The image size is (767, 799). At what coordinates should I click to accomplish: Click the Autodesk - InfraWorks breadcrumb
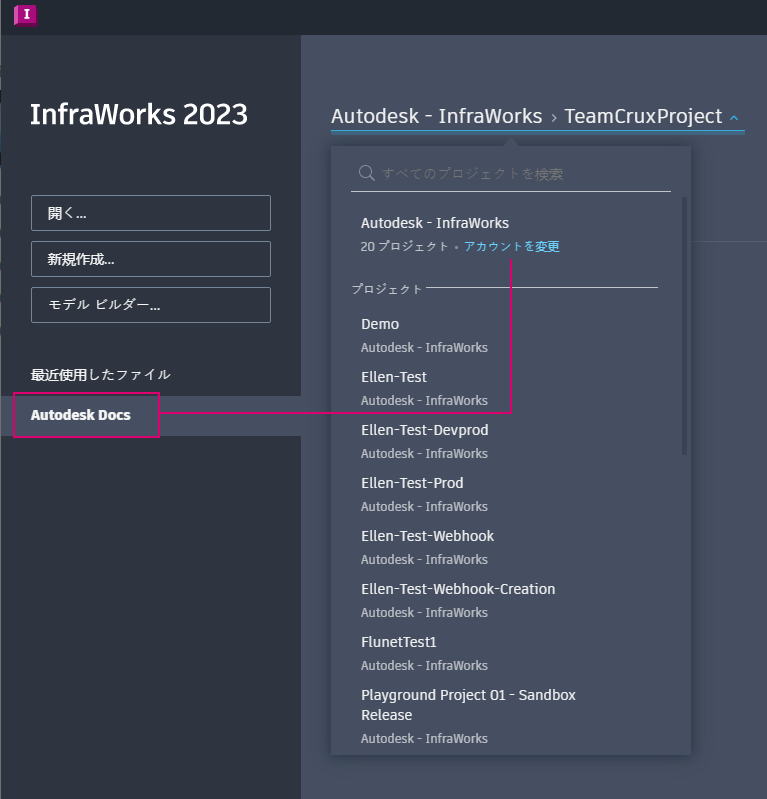click(436, 116)
